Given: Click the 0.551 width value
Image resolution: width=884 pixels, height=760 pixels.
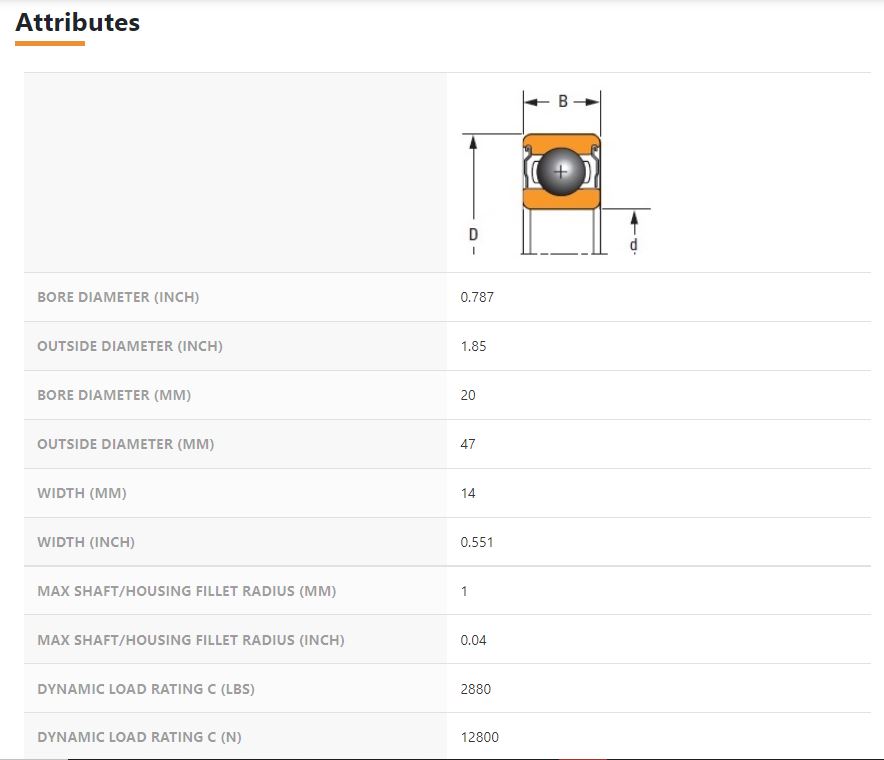Looking at the screenshot, I should (x=477, y=542).
